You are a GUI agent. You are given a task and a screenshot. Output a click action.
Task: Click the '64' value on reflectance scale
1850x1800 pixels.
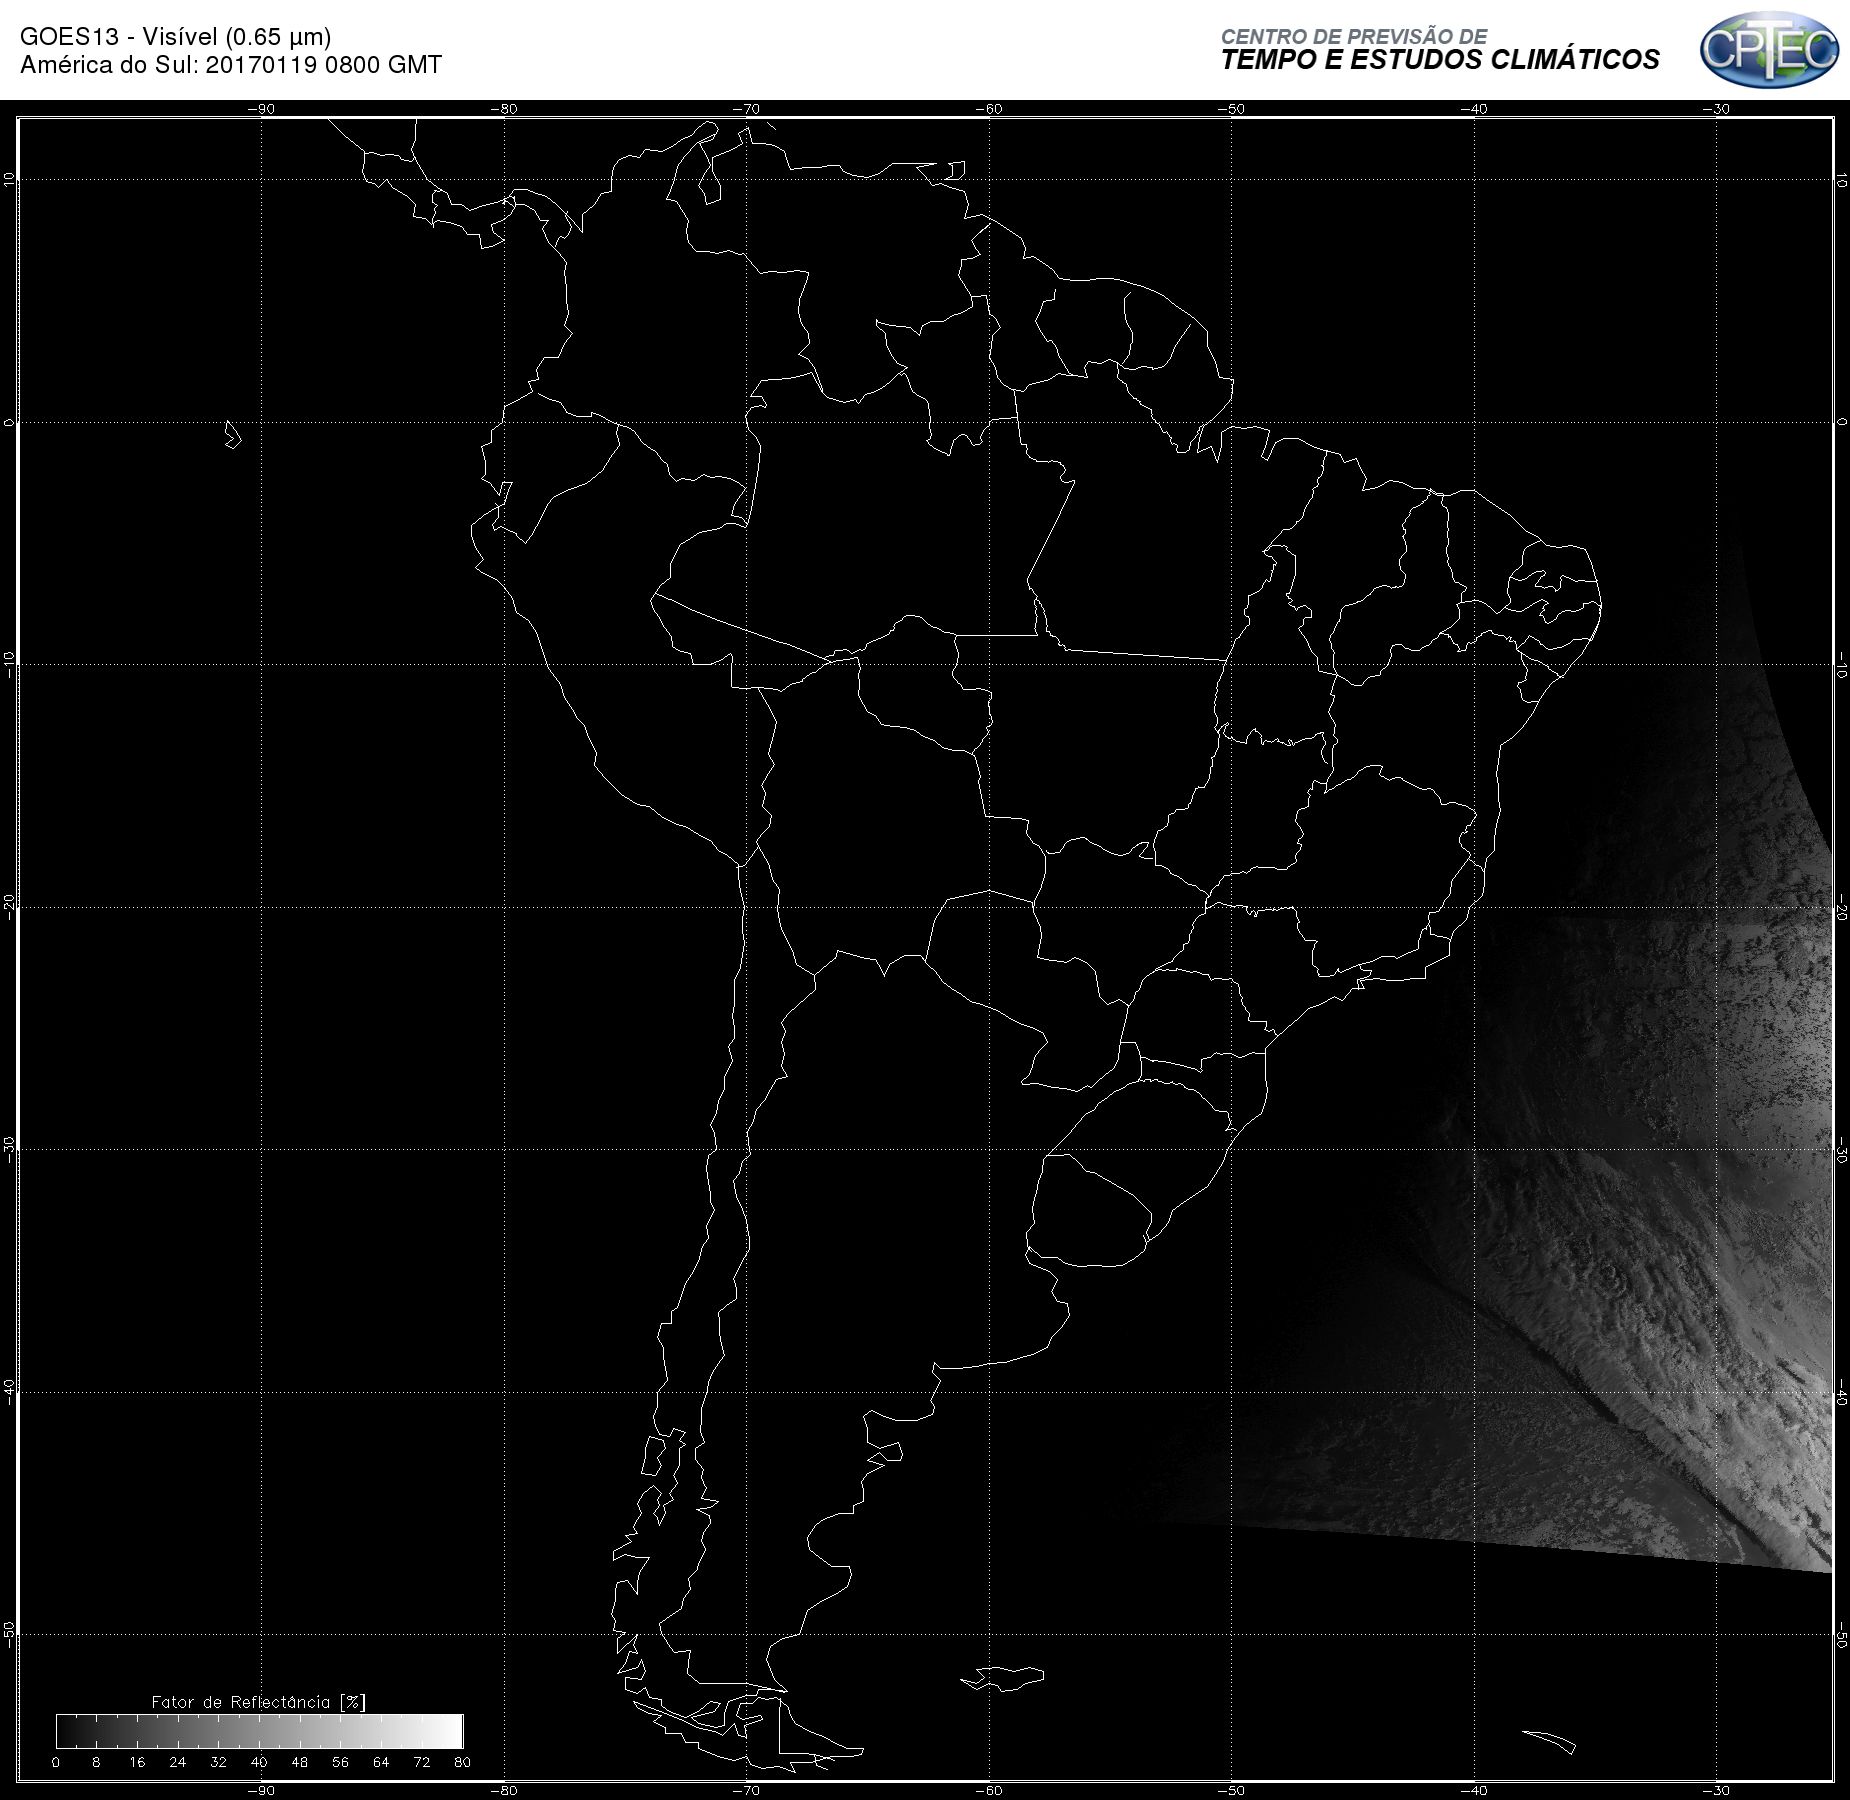381,1762
